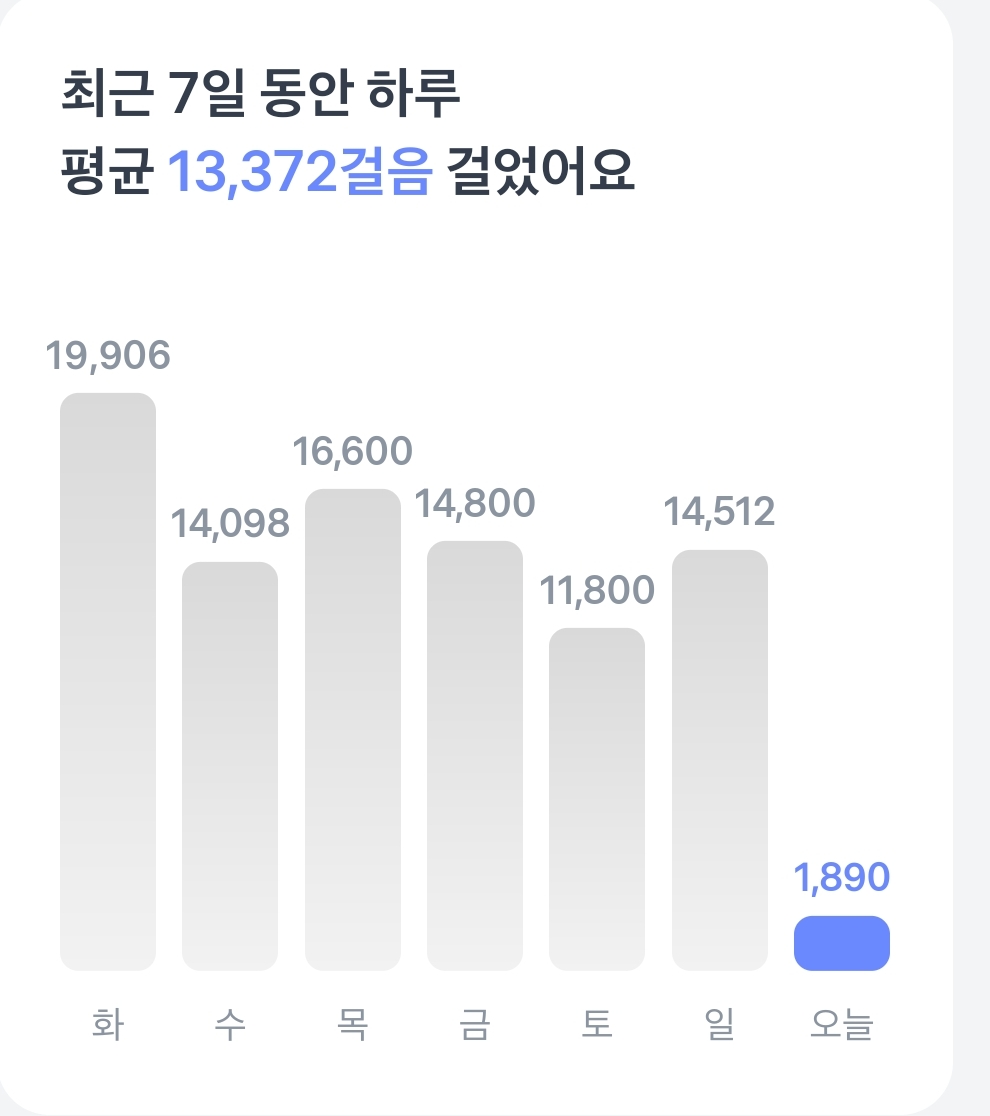
Task: Select the 수 bar showing 14,098 steps
Action: [230, 766]
